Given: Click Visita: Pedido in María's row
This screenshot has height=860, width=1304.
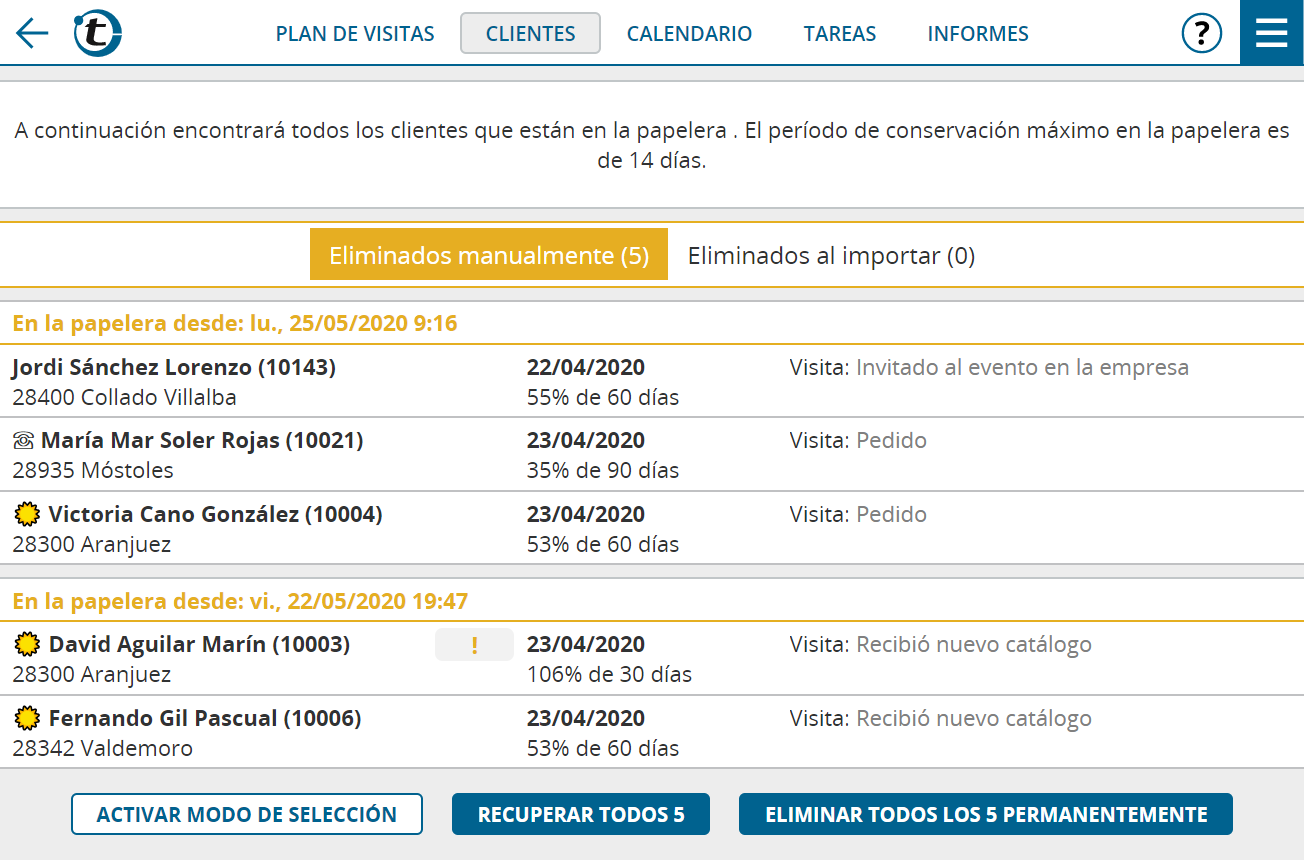Looking at the screenshot, I should pyautogui.click(x=858, y=440).
